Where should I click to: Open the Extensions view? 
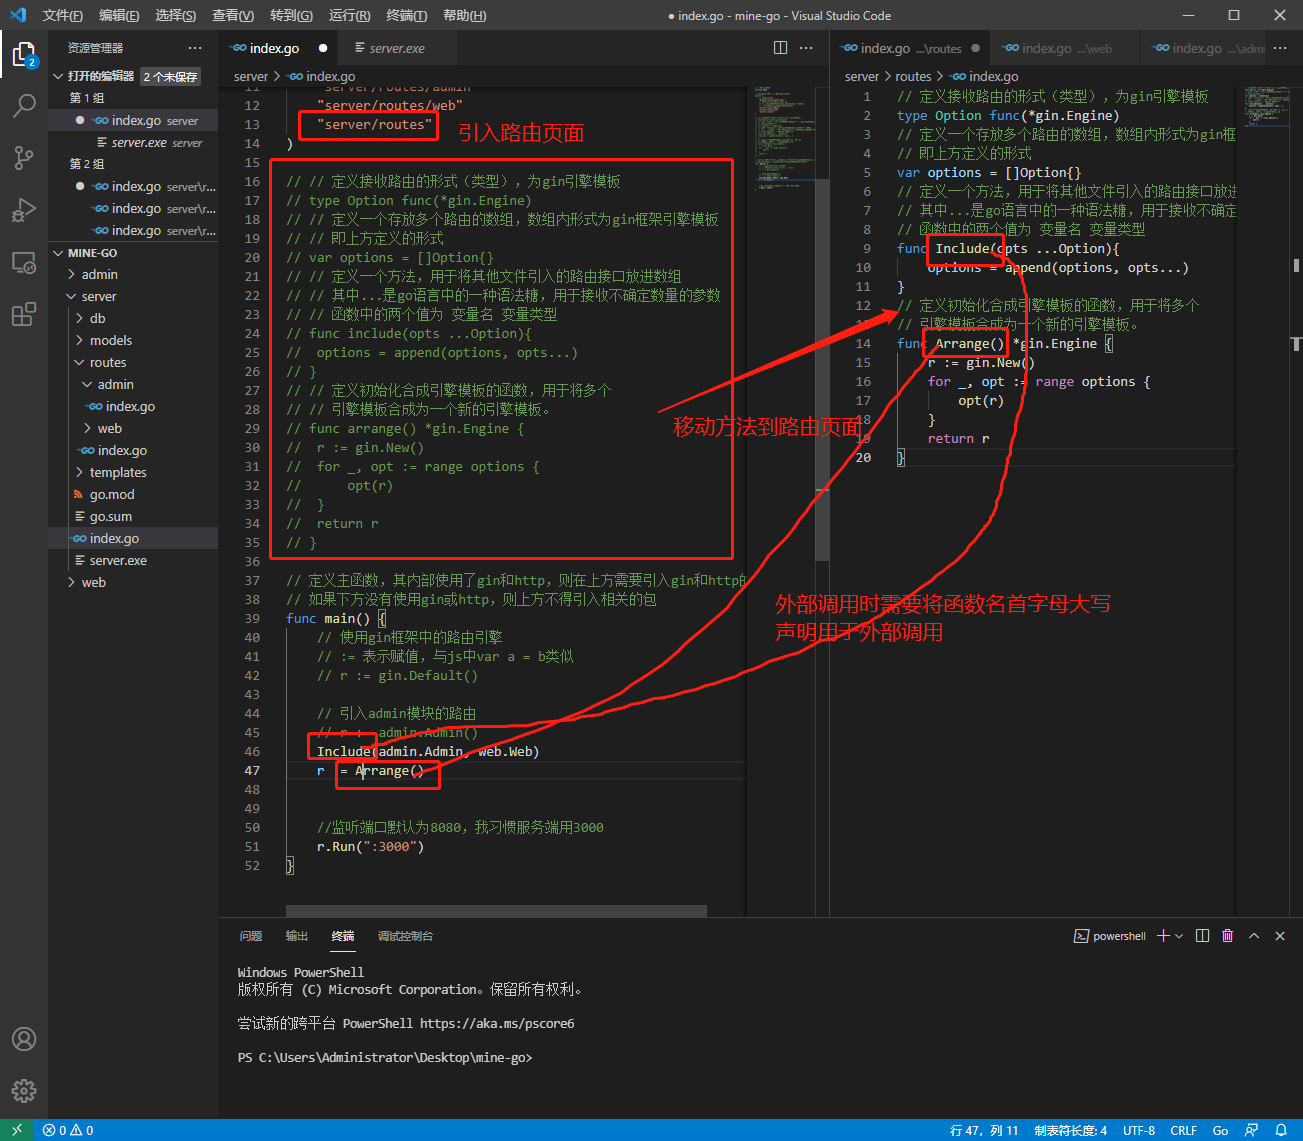[24, 315]
